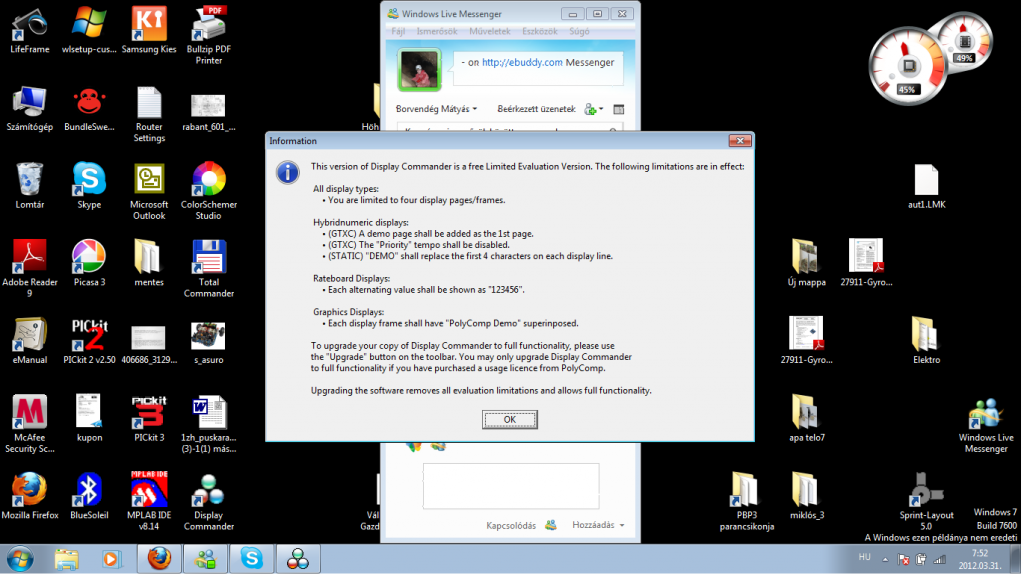The image size is (1024, 575).
Task: Click the CPU meter gadget dial
Action: (x=908, y=67)
